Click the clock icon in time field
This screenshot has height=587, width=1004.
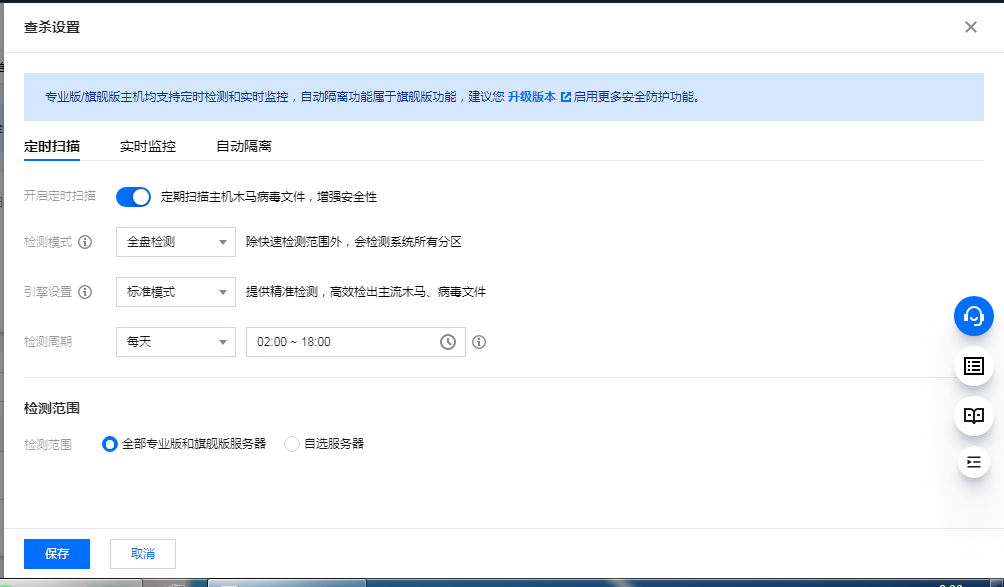448,342
